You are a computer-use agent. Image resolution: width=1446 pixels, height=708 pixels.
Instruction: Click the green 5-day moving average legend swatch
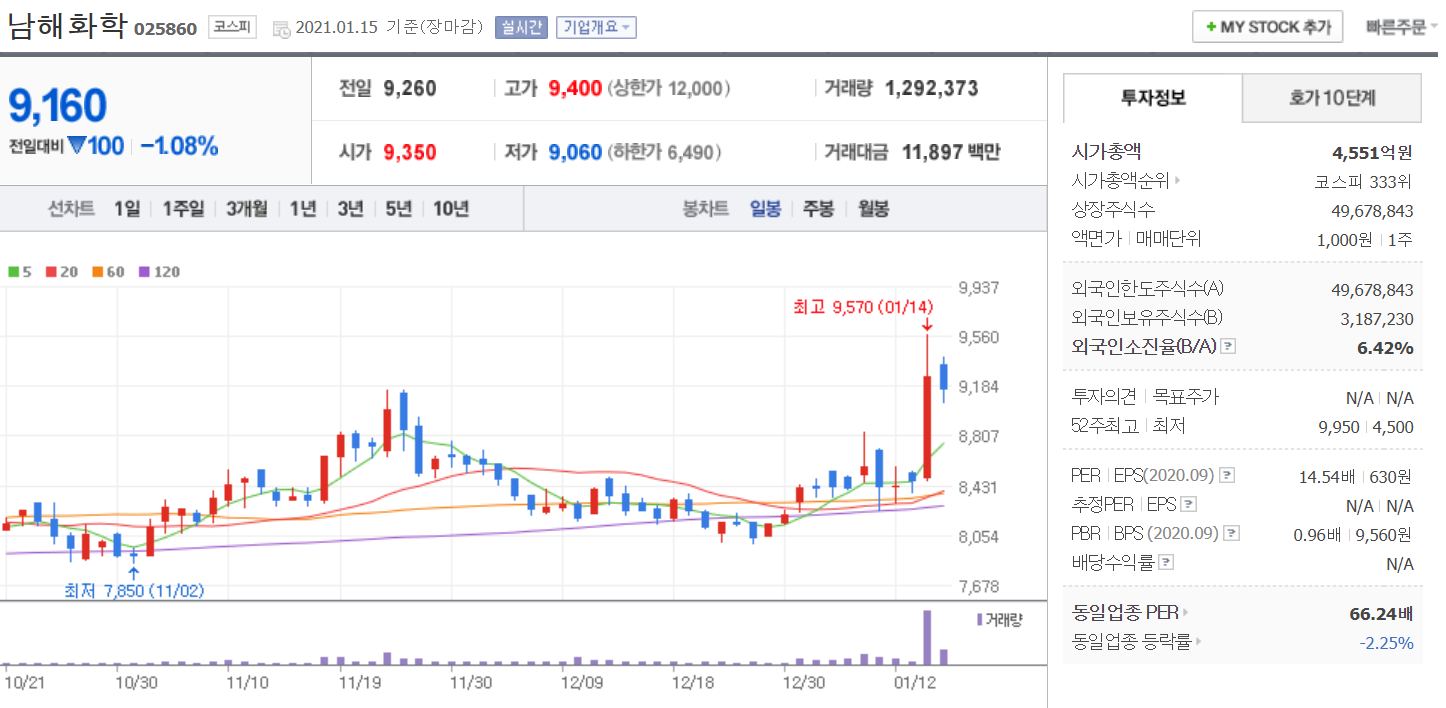click(13, 271)
